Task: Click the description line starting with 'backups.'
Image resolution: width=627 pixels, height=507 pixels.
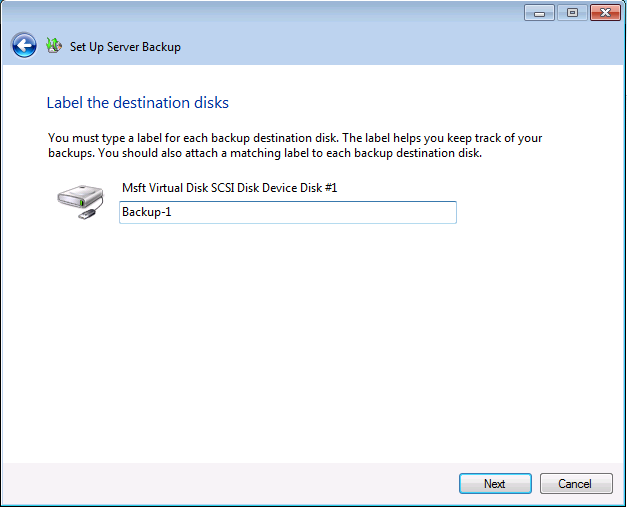Action: (264, 153)
